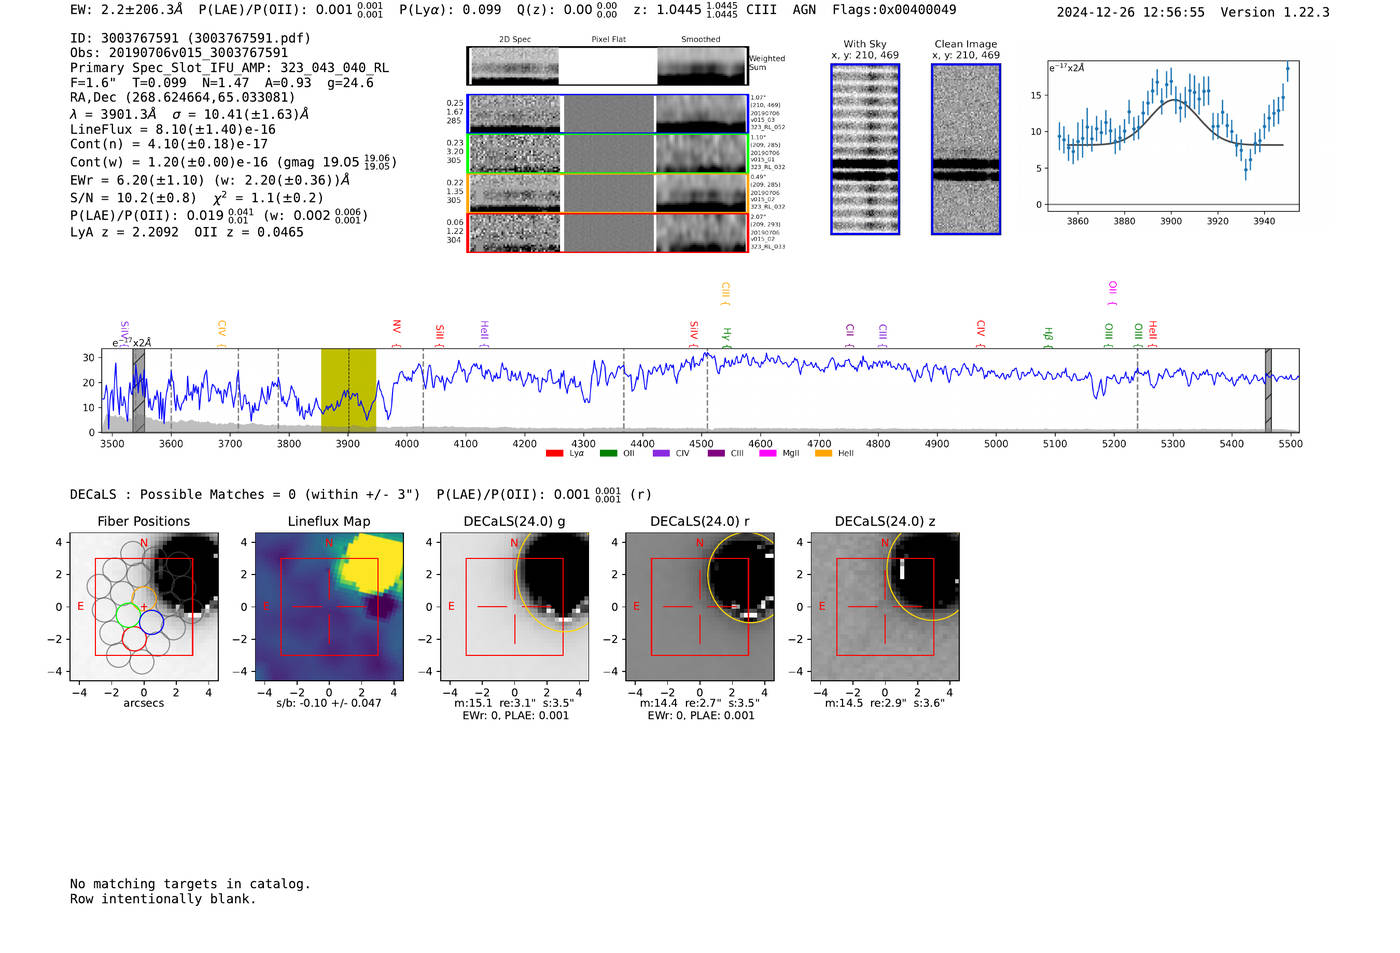Image resolution: width=1400 pixels, height=953 pixels.
Task: Open the DECaLS(24.0) g cutout
Action: point(514,606)
